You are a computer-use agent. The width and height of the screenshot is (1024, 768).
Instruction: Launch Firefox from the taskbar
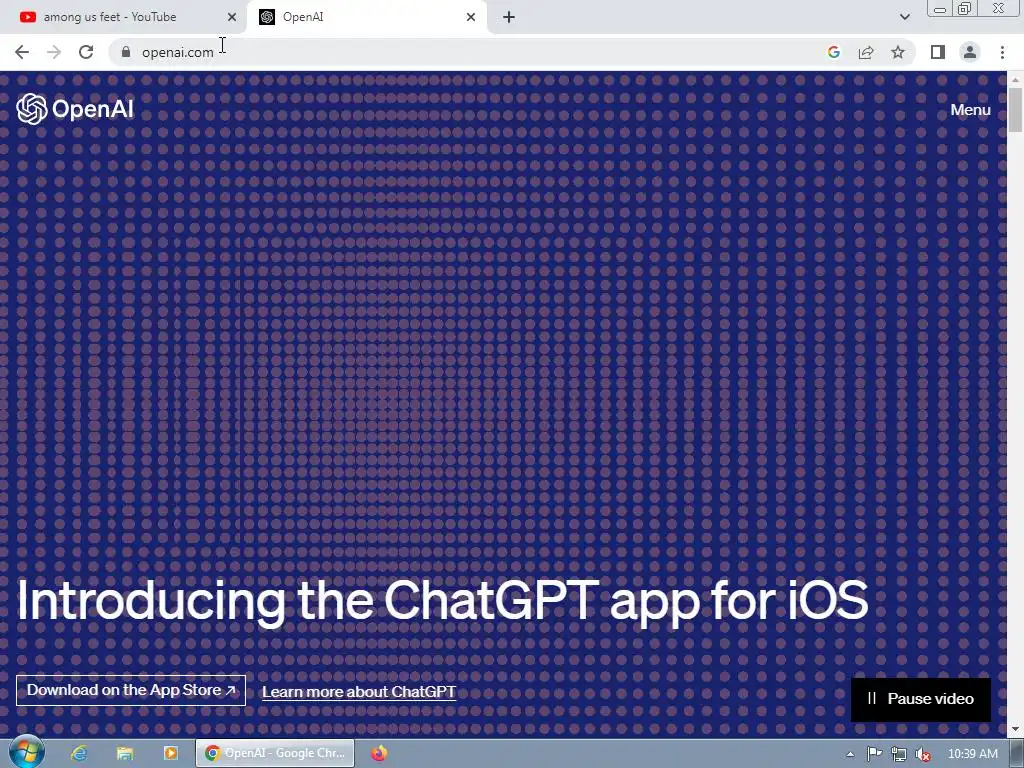(379, 753)
